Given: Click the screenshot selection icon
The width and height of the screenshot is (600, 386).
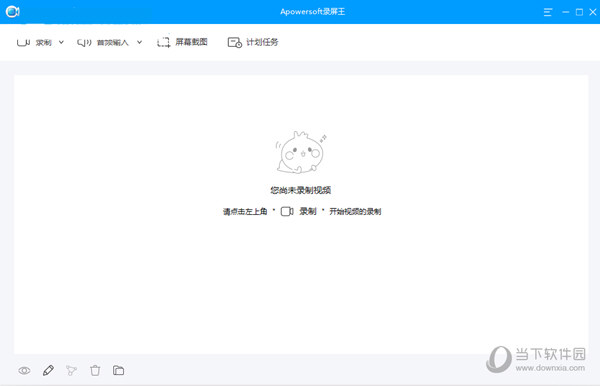Looking at the screenshot, I should 164,42.
